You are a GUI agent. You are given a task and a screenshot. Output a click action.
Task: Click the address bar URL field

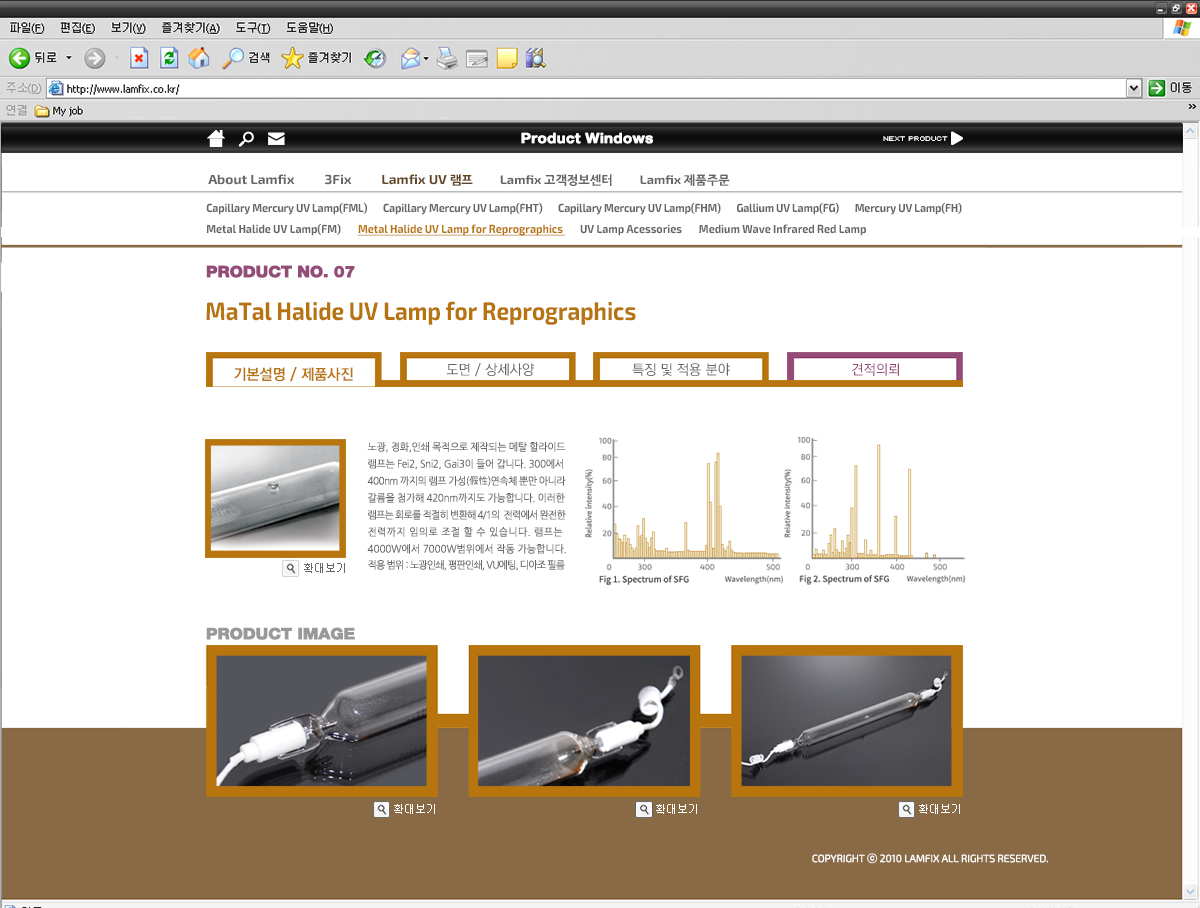590,88
